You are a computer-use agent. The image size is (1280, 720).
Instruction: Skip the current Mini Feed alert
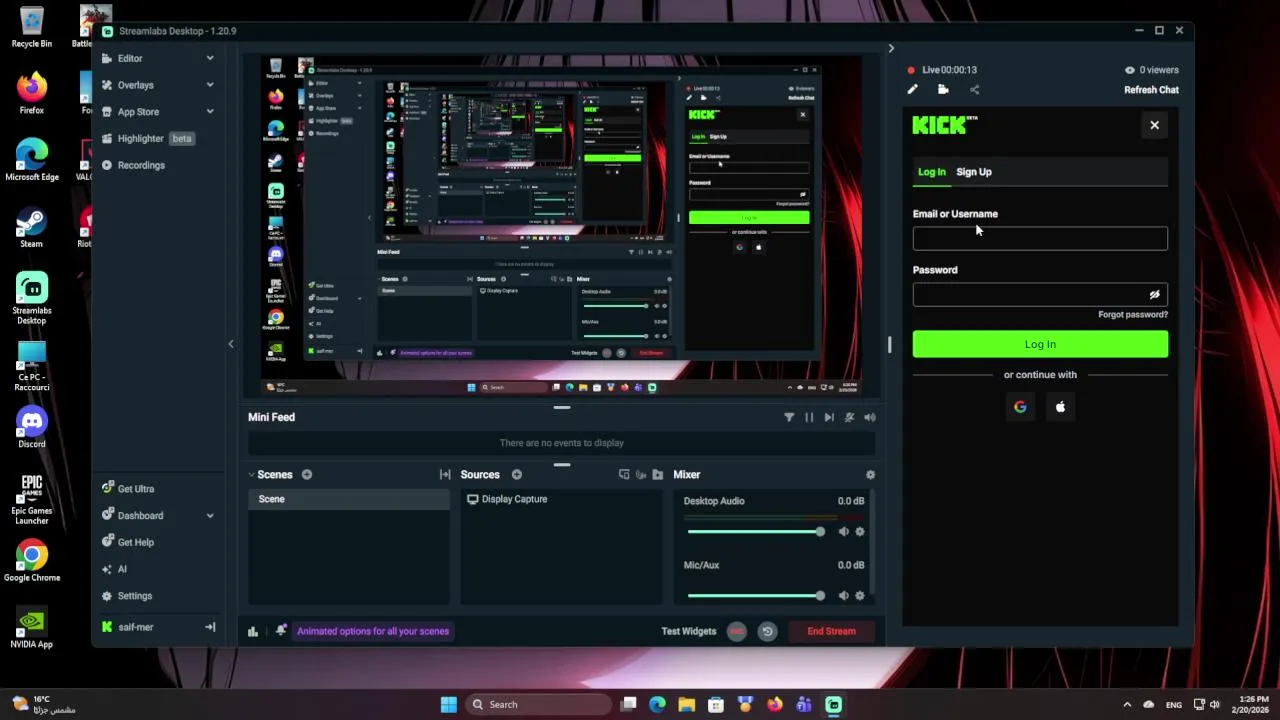pyautogui.click(x=829, y=418)
